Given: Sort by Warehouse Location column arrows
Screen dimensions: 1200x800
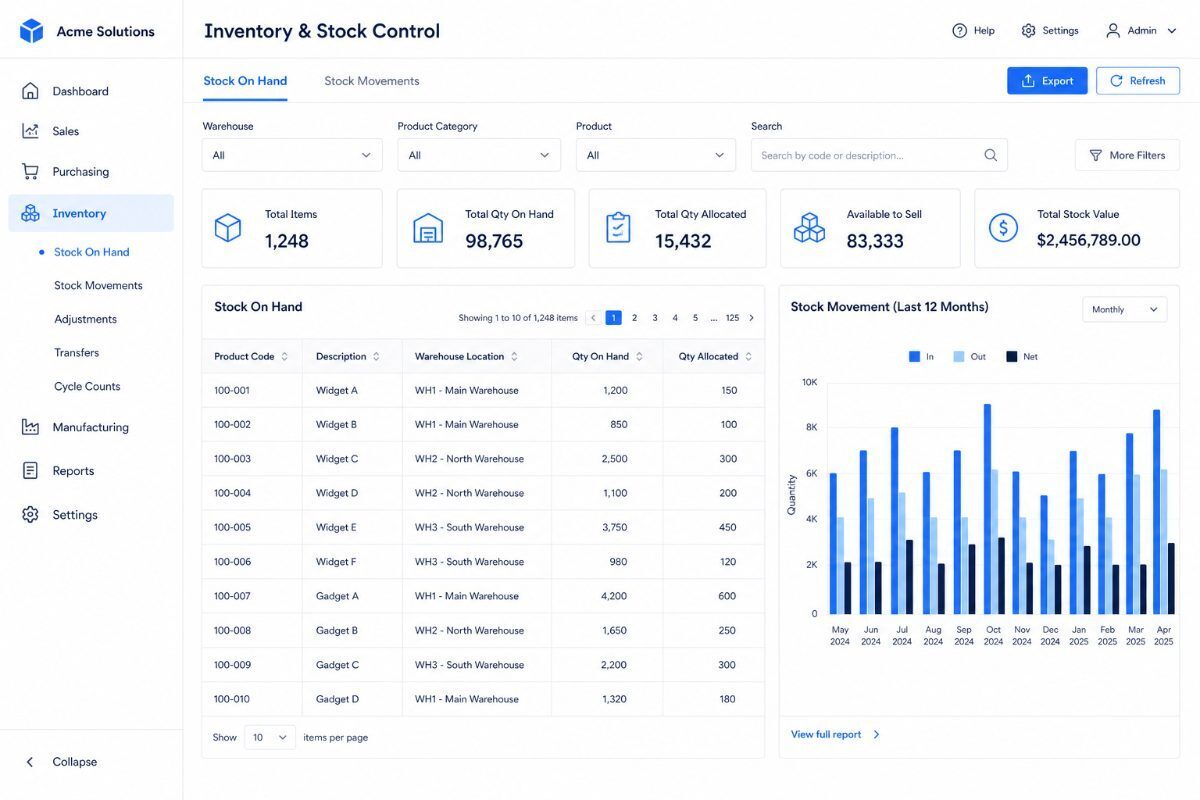Looking at the screenshot, I should [514, 356].
